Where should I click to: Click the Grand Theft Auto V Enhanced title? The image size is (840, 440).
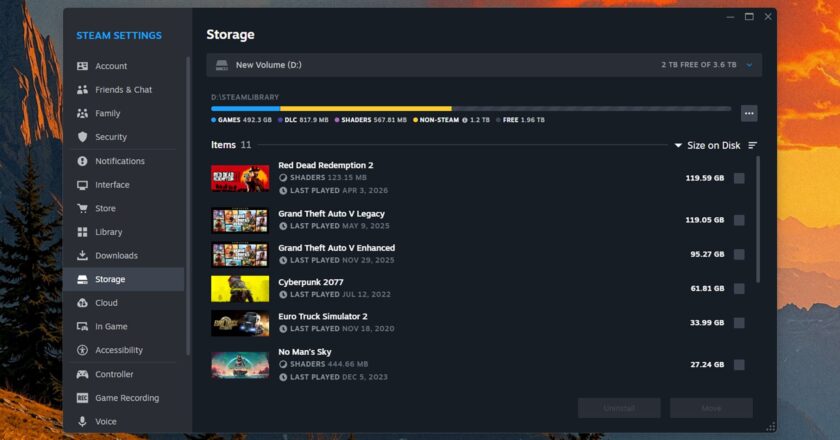click(336, 248)
